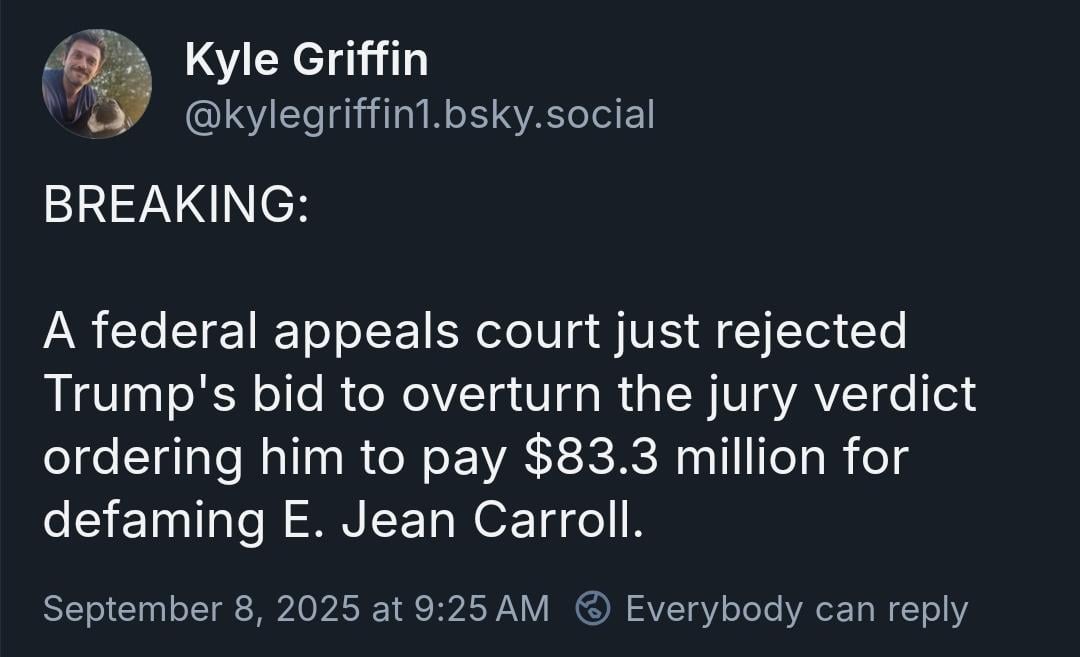The height and width of the screenshot is (657, 1080).
Task: Click the word Griffin in the display name
Action: [360, 59]
